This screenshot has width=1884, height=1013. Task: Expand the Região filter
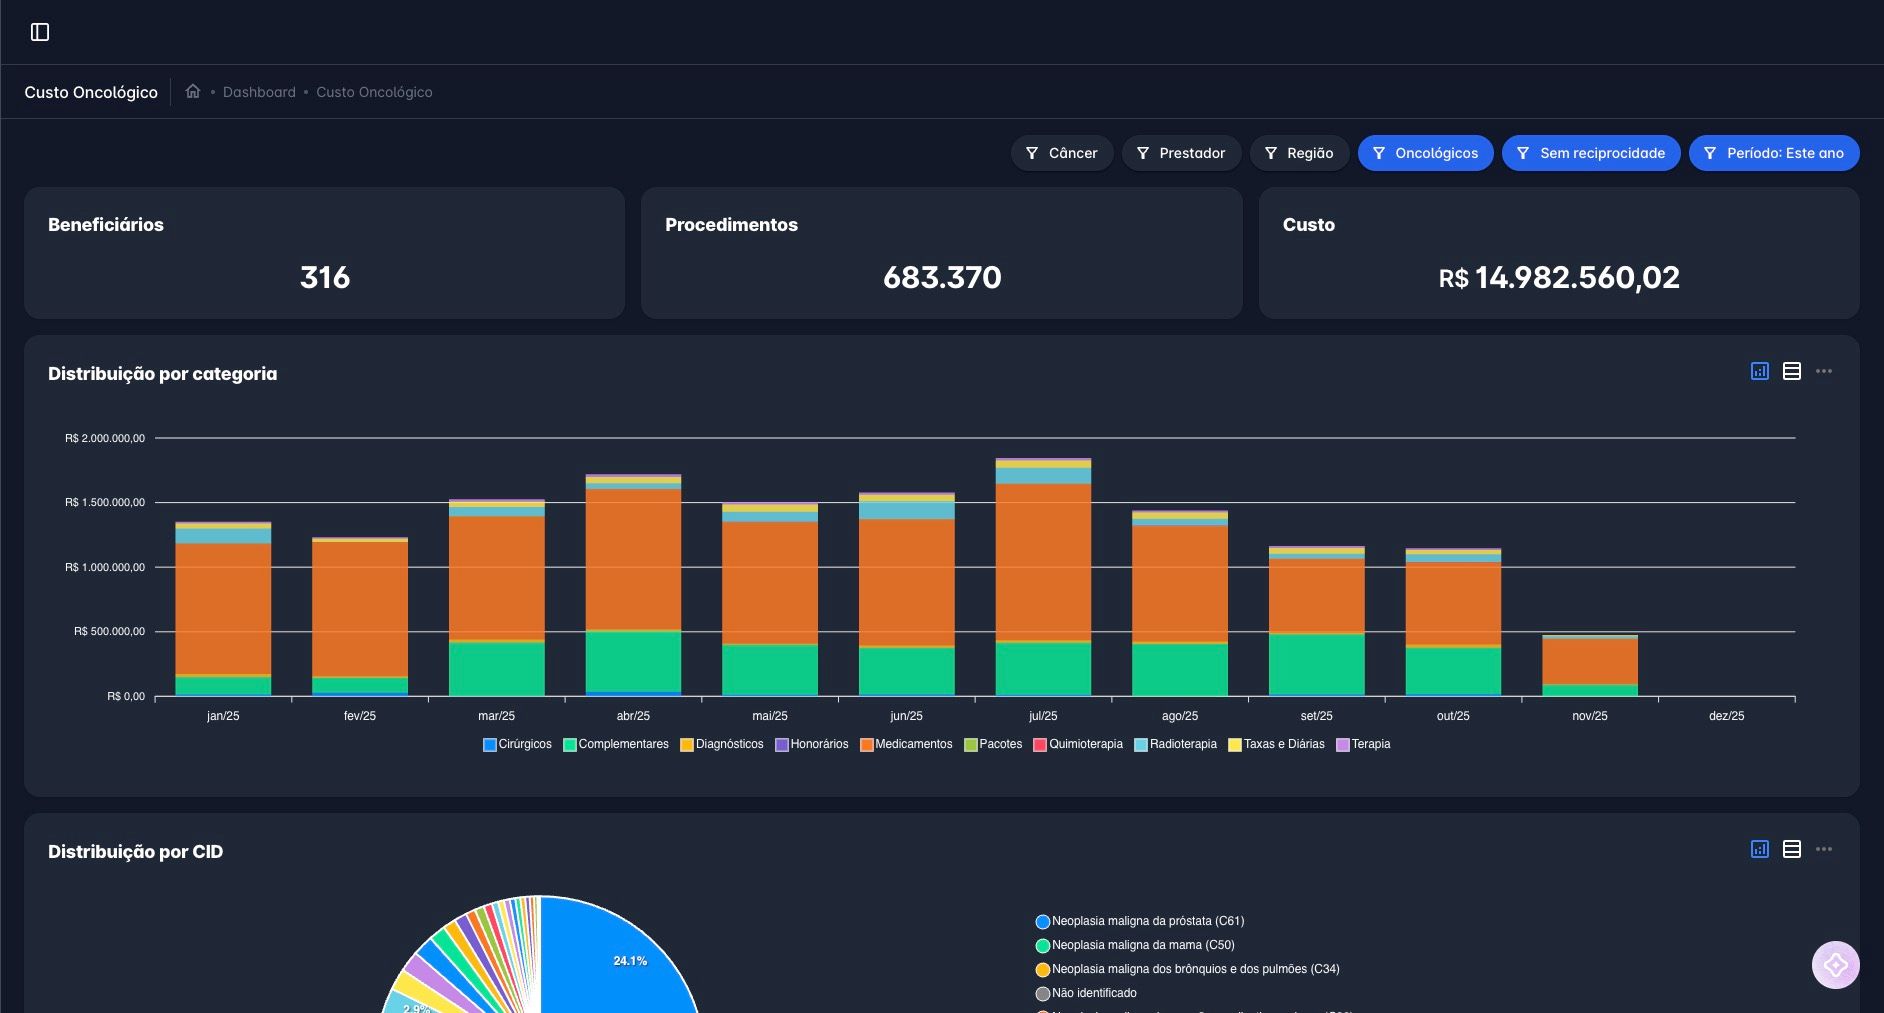click(1299, 153)
